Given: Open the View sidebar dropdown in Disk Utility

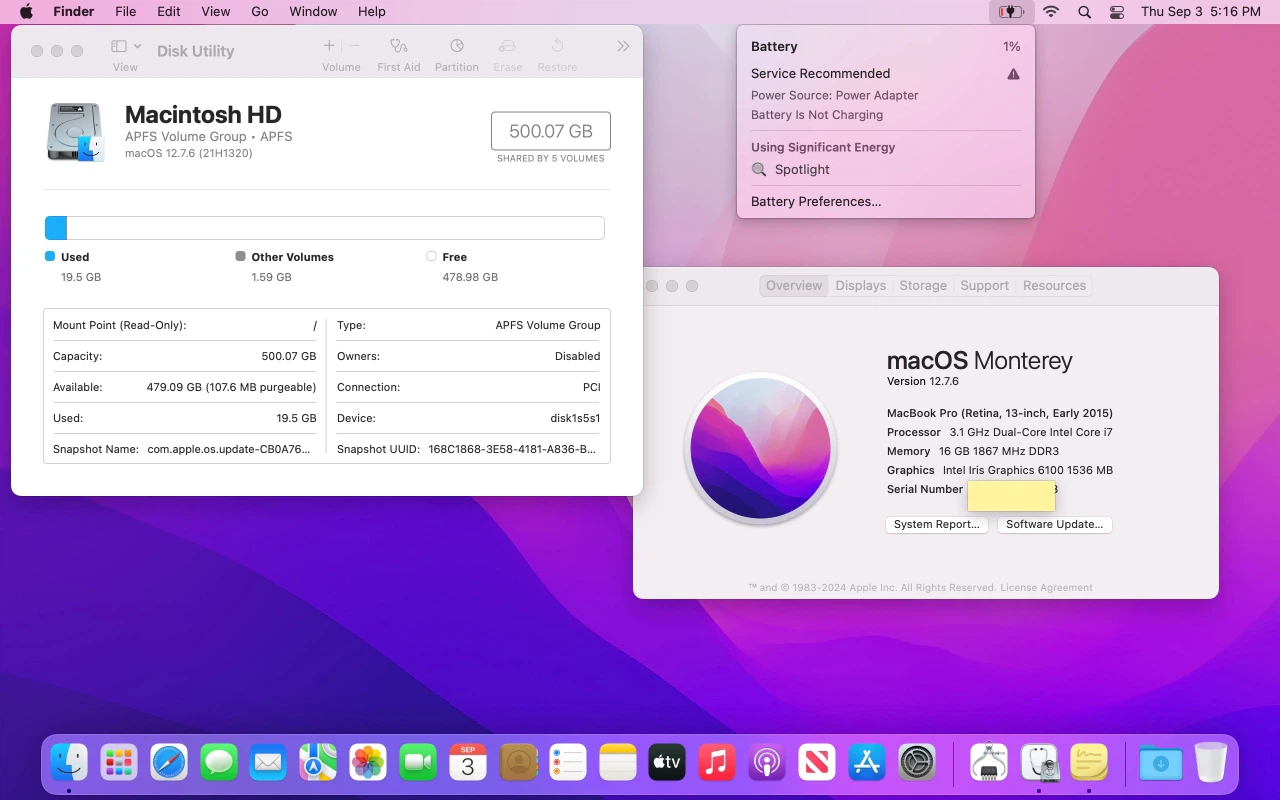Looking at the screenshot, I should click(126, 47).
